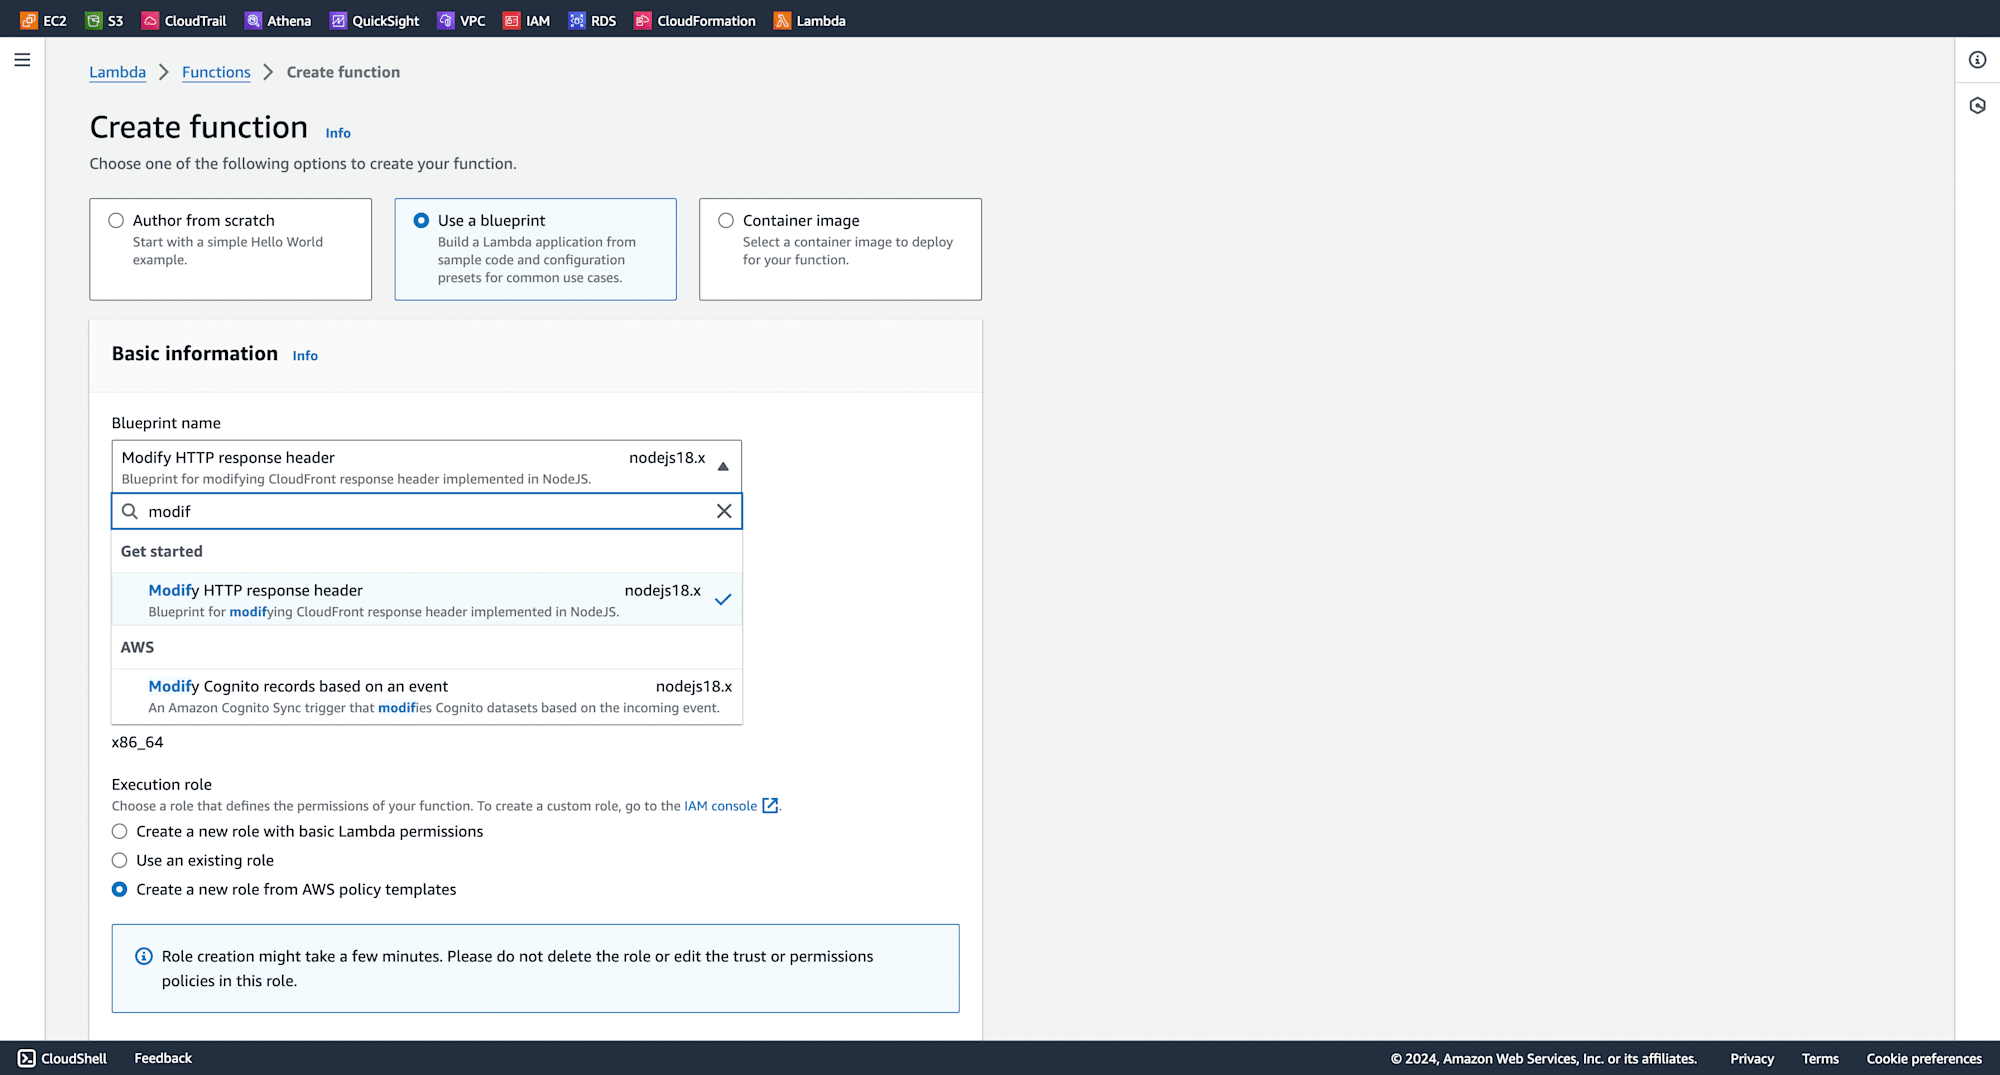Select Modify HTTP response header blueprint option
Image resolution: width=2000 pixels, height=1075 pixels.
pyautogui.click(x=427, y=599)
